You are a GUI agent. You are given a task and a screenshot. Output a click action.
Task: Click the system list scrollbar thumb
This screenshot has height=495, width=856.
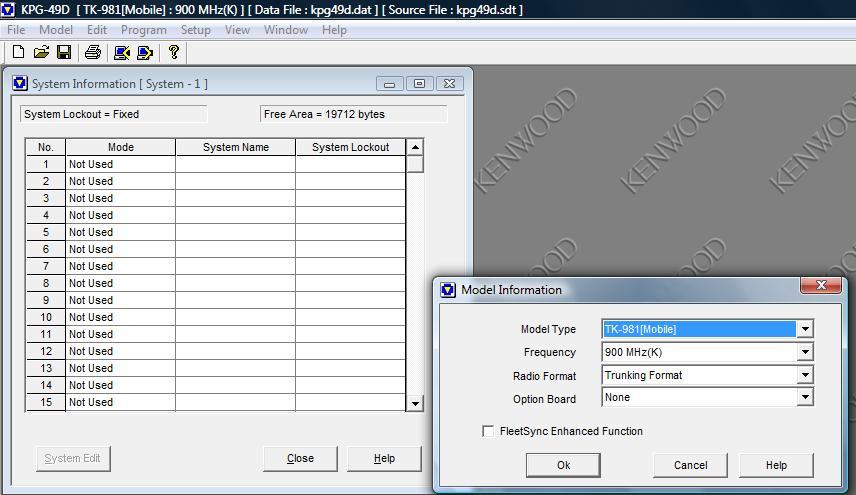click(415, 164)
